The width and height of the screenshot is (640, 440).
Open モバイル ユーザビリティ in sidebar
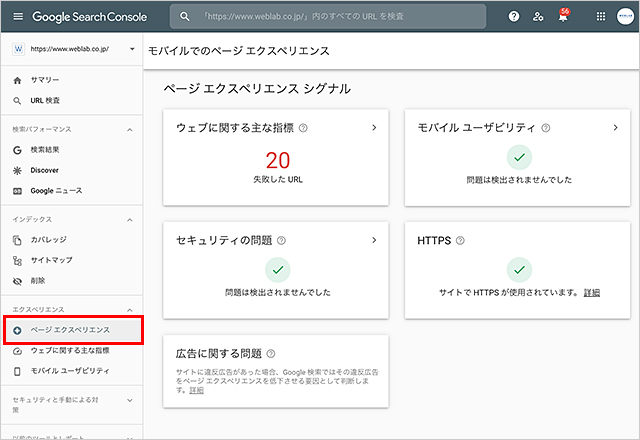pyautogui.click(x=70, y=371)
